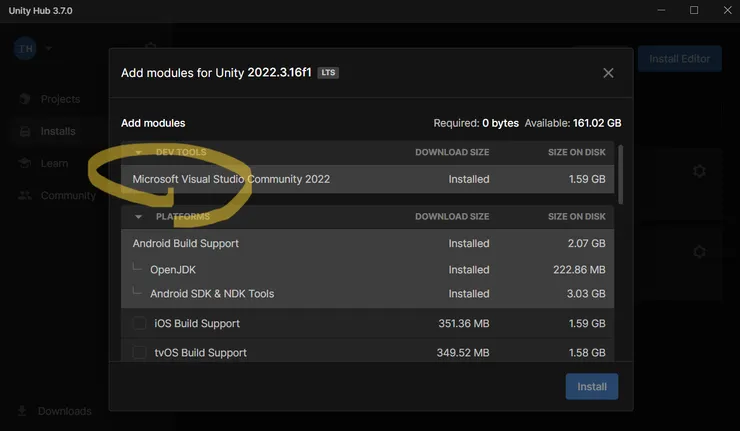Enable the iOS Build Support checkbox

(140, 323)
